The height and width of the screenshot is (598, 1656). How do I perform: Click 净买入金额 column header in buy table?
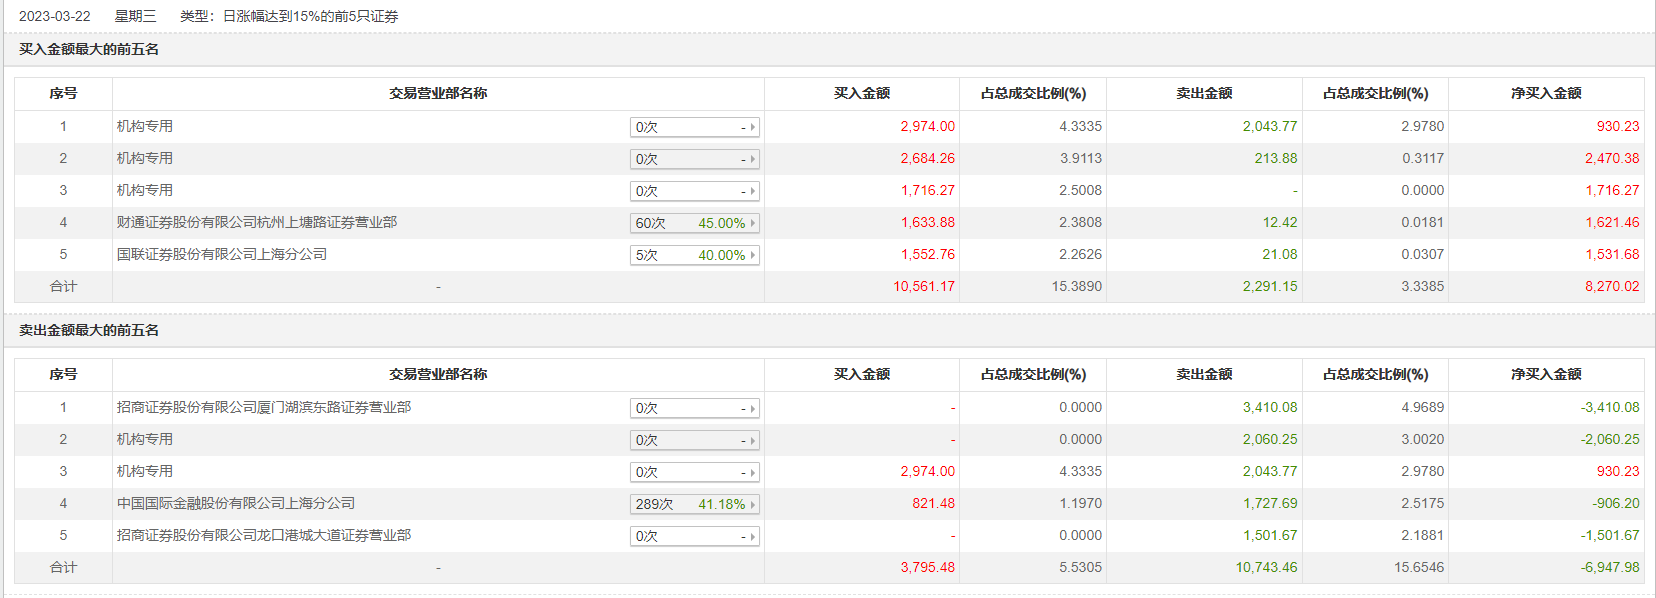pos(1546,93)
